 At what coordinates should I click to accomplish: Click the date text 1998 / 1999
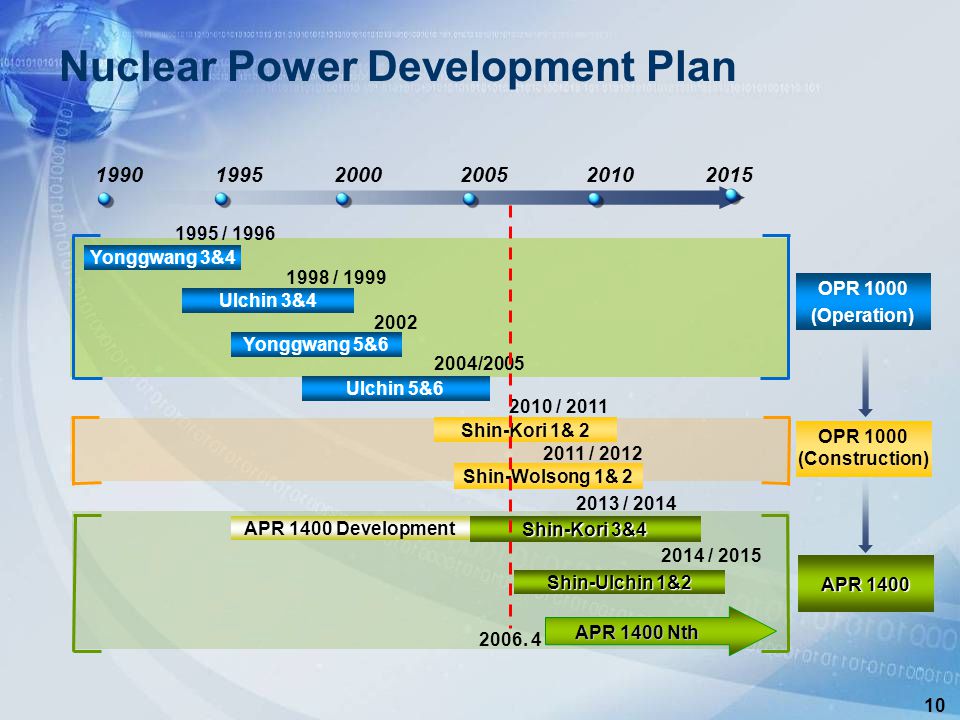[x=336, y=277]
